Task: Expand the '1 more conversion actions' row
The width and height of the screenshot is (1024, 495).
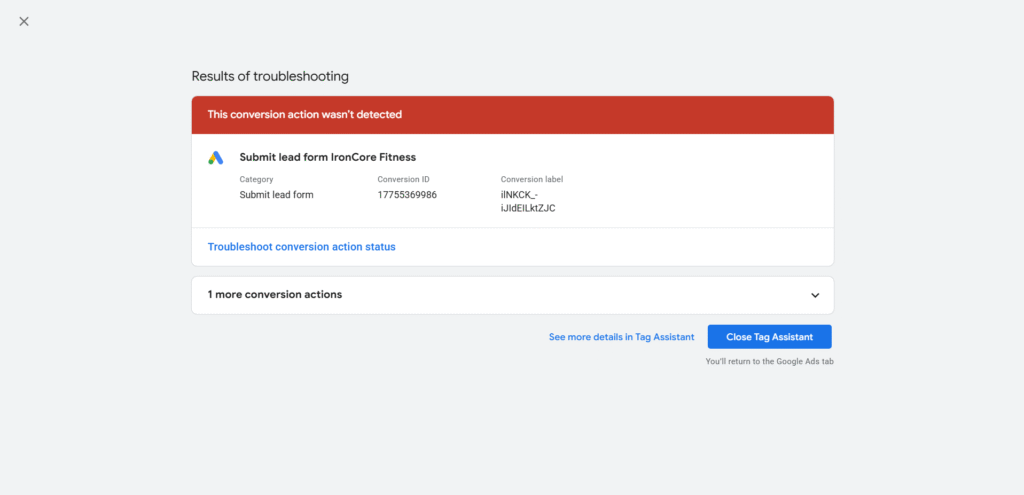Action: [513, 295]
